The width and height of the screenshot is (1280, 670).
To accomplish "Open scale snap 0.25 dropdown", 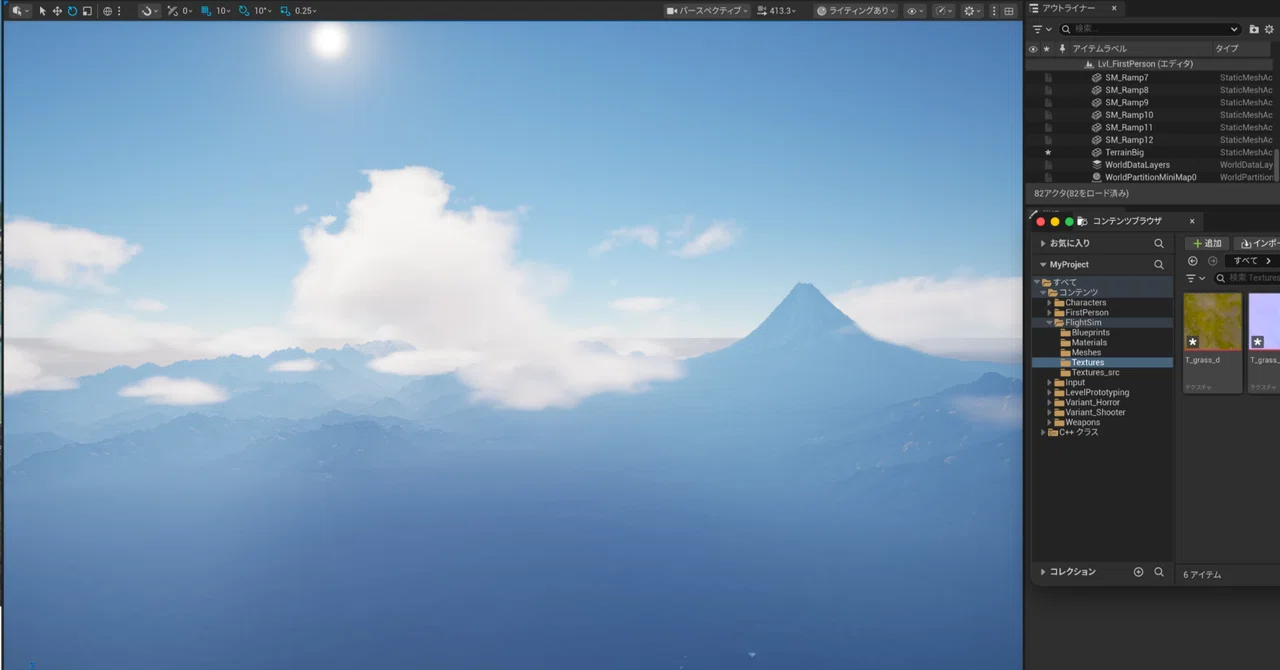I will coord(306,10).
